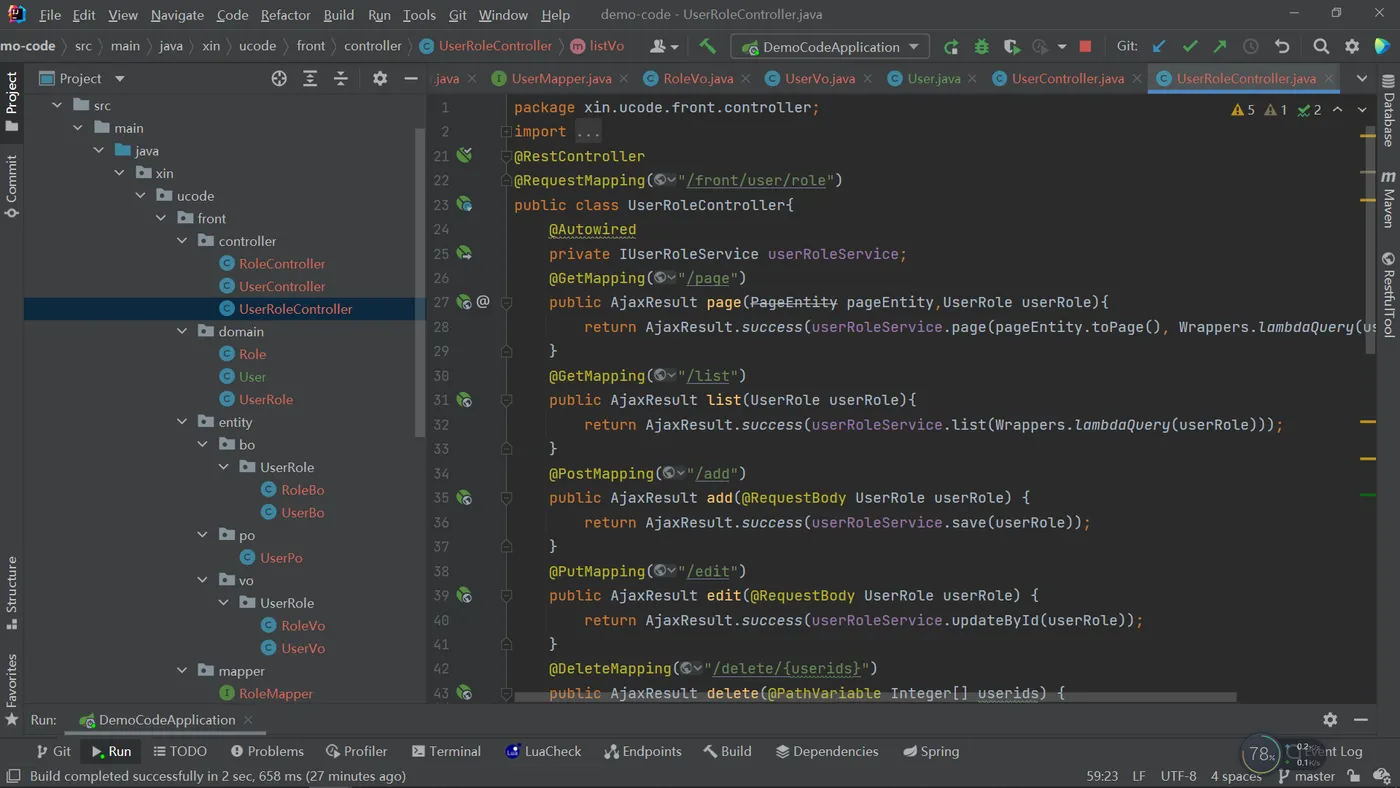Open the RestfulTool side panel

[1388, 294]
